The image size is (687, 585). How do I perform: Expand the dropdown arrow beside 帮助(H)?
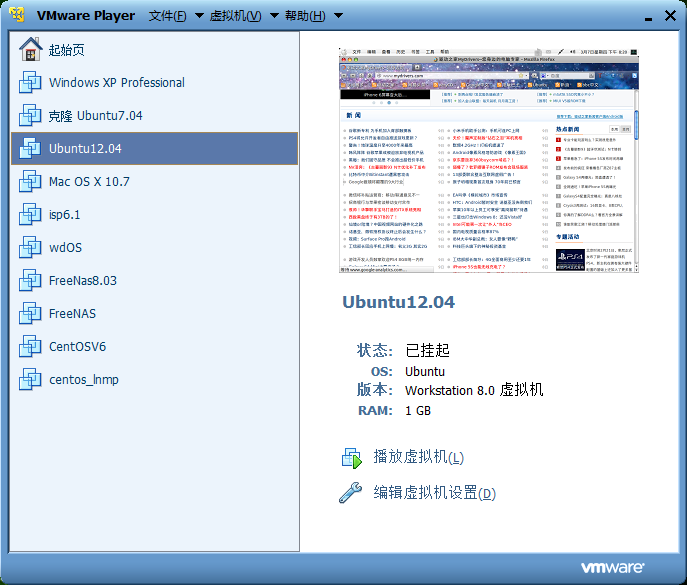pos(338,16)
